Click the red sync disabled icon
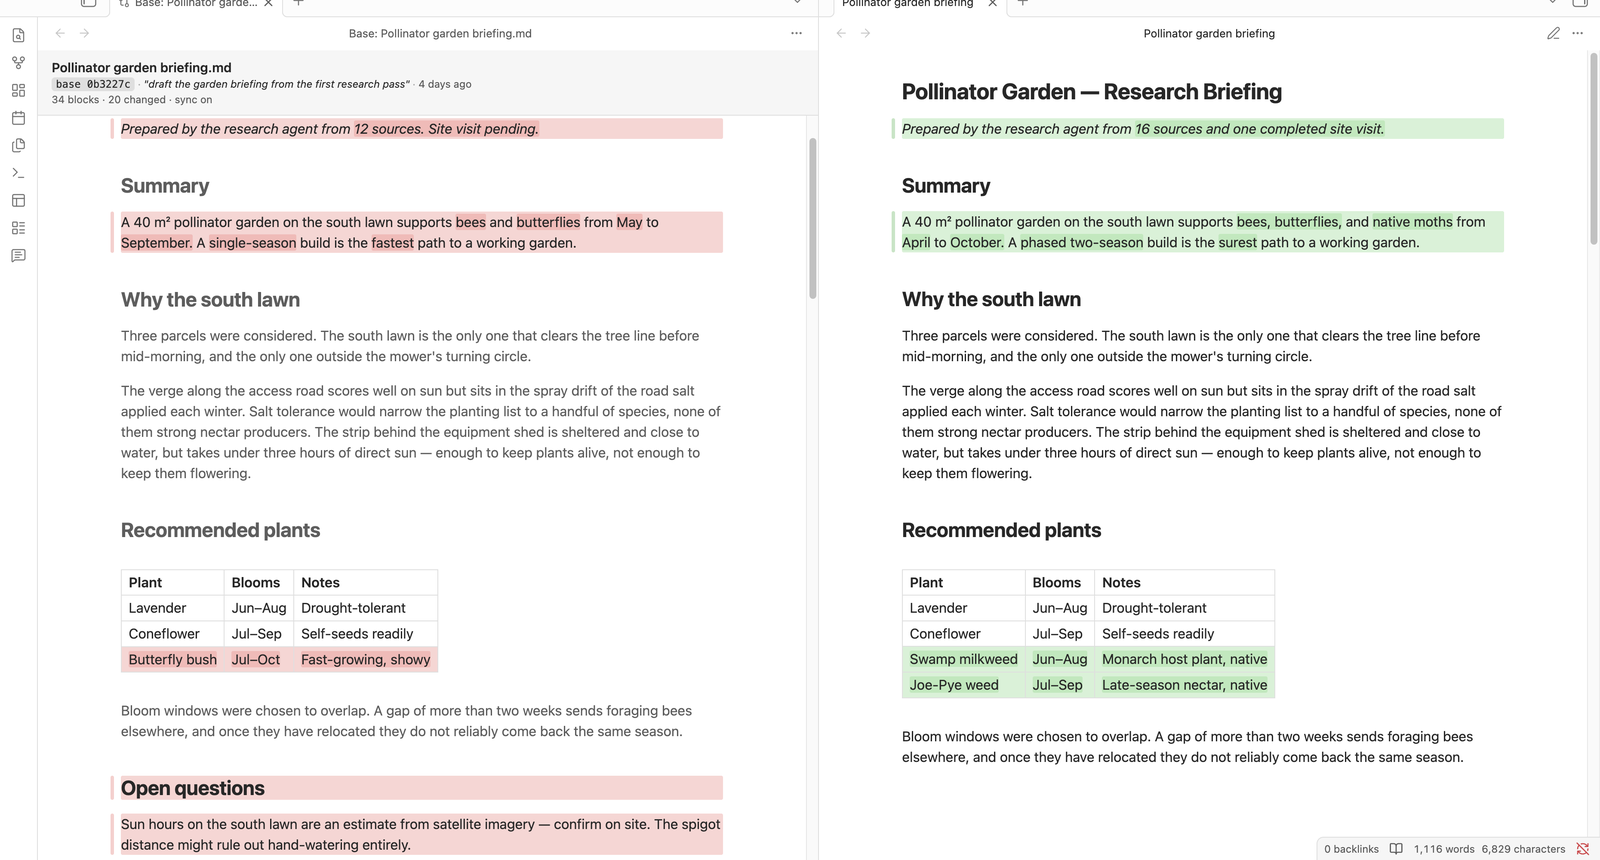1600x860 pixels. click(1583, 849)
